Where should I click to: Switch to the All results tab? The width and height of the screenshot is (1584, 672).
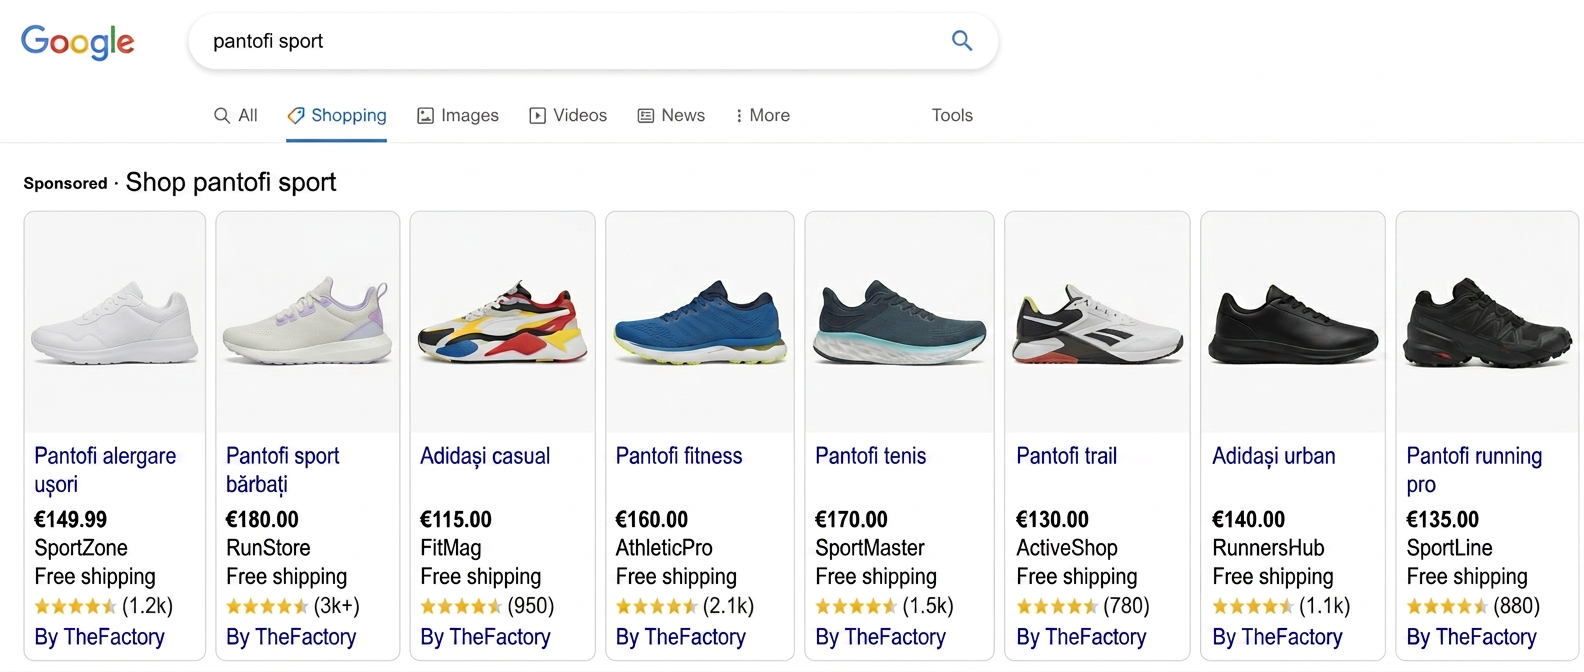point(236,115)
